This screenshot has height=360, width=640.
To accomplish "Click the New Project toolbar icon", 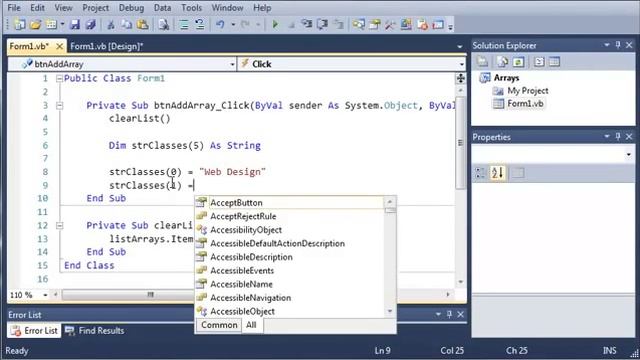I will pos(19,25).
